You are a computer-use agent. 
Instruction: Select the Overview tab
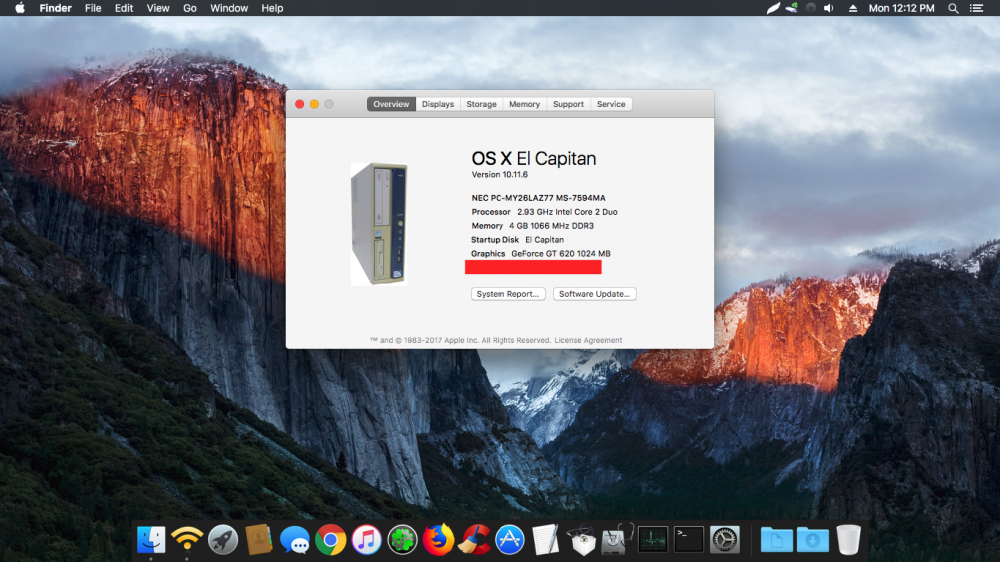click(x=391, y=104)
